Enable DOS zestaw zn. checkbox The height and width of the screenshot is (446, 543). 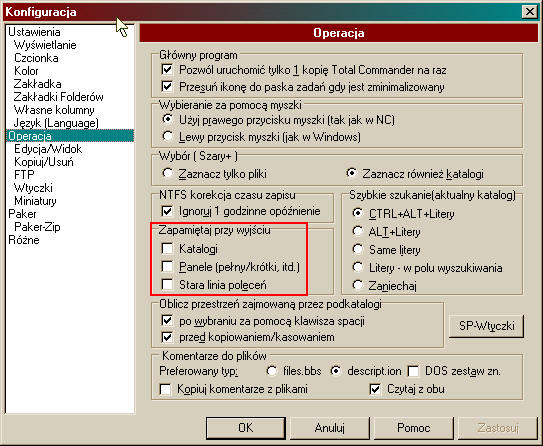(x=413, y=371)
